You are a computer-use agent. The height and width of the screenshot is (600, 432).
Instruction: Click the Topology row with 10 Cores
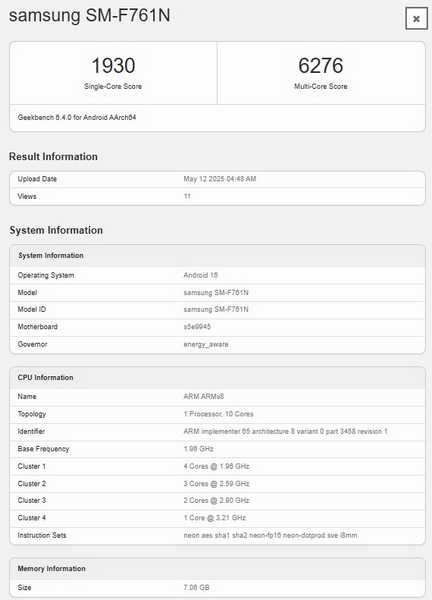coord(217,414)
